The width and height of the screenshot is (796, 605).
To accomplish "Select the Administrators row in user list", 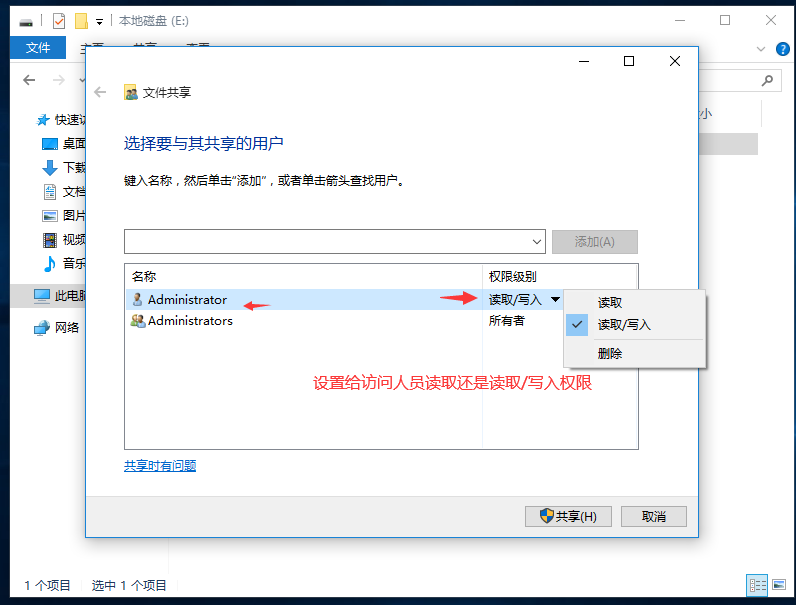I will pyautogui.click(x=190, y=321).
